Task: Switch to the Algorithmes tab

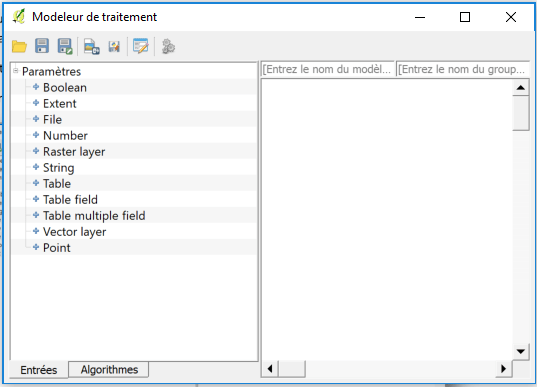Action: tap(109, 370)
